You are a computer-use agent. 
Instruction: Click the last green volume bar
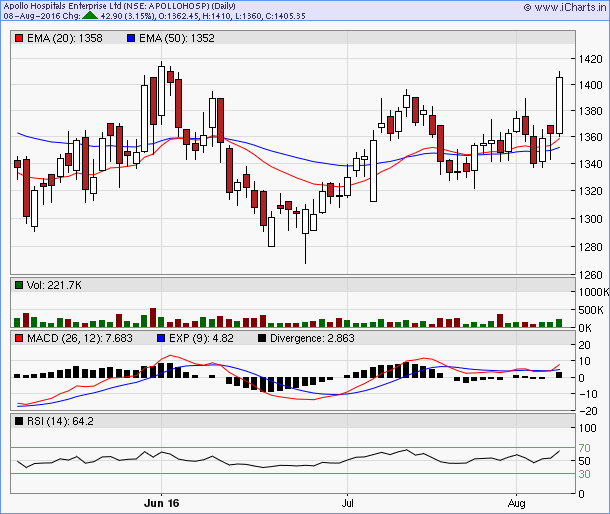559,323
